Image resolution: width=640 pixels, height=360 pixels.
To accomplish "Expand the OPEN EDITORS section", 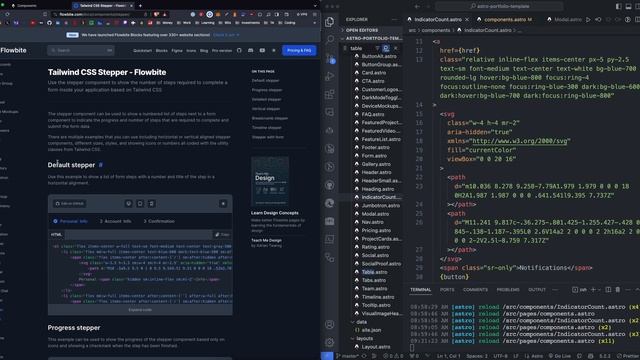I will pyautogui.click(x=371, y=30).
